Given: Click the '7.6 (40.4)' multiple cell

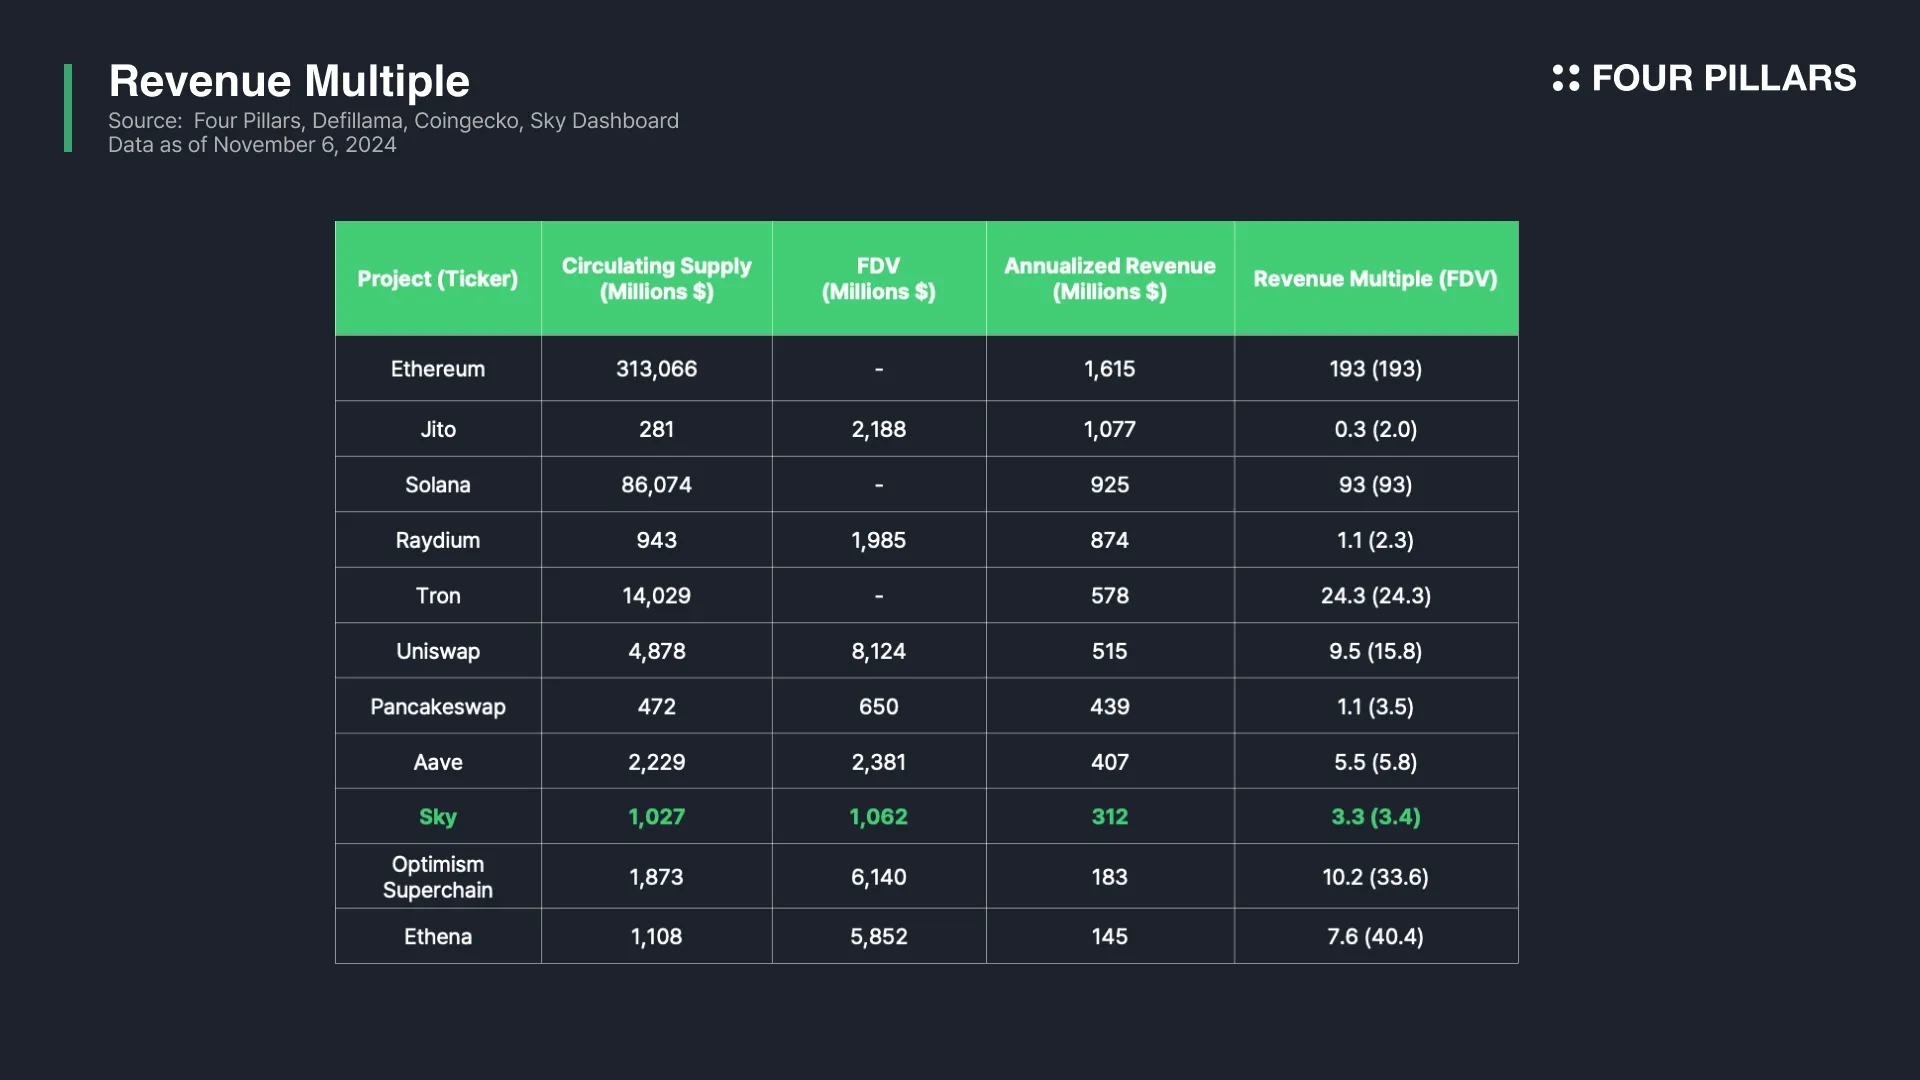Looking at the screenshot, I should tap(1376, 937).
